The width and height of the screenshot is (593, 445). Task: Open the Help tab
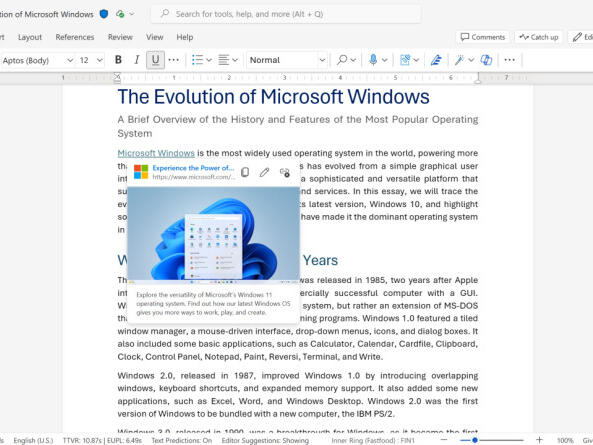[185, 37]
